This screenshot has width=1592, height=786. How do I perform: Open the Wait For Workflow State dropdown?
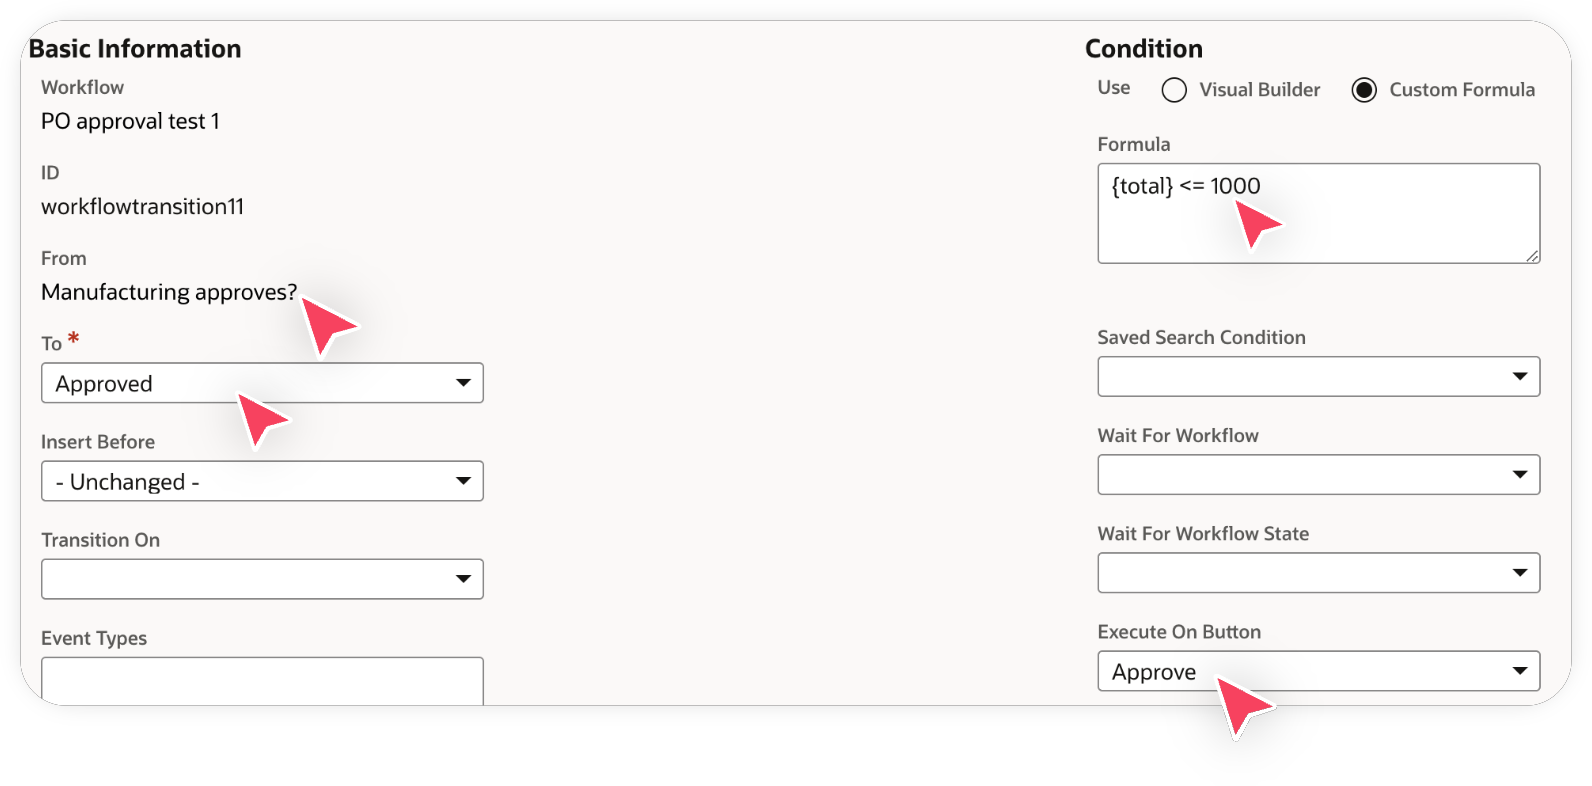(x=1521, y=573)
